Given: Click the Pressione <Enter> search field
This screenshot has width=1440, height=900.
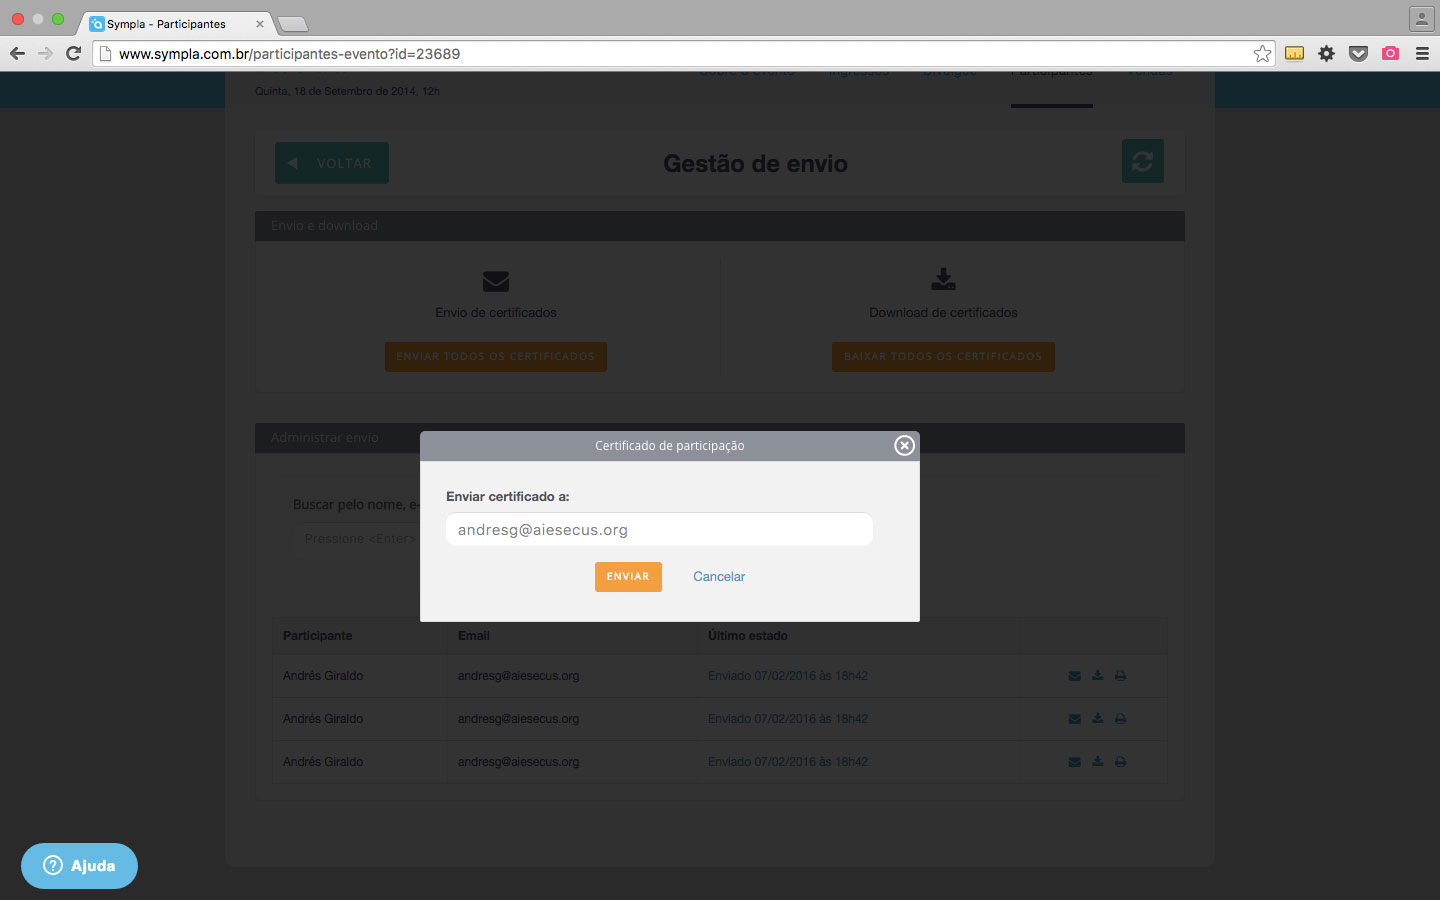Looking at the screenshot, I should click(357, 539).
